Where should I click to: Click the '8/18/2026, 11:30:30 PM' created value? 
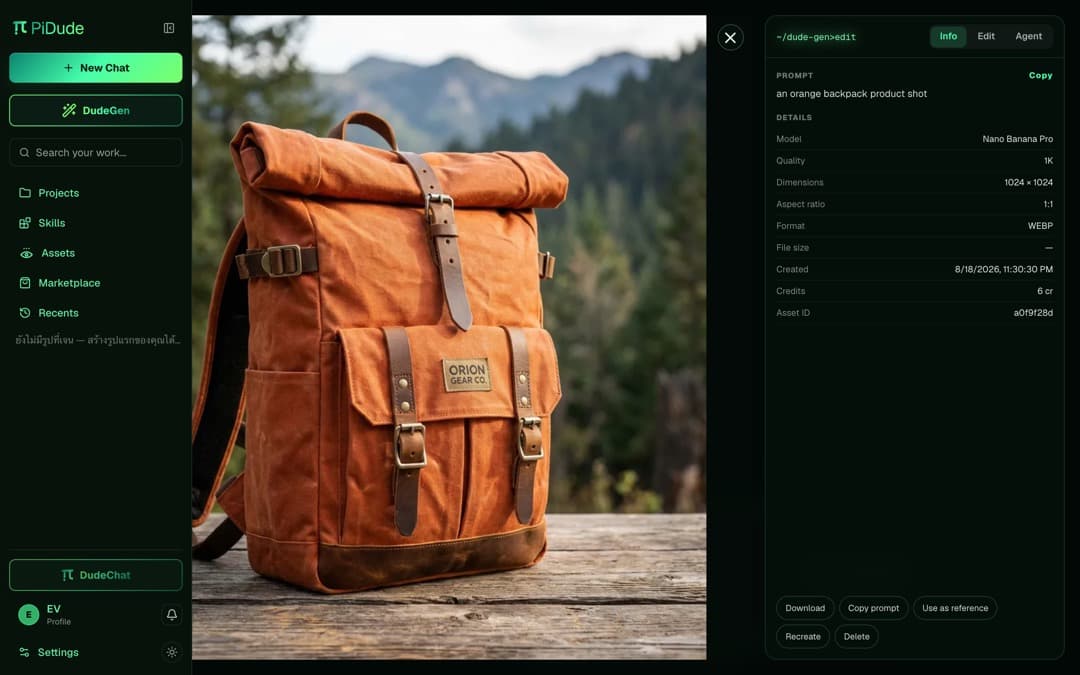coord(1004,269)
